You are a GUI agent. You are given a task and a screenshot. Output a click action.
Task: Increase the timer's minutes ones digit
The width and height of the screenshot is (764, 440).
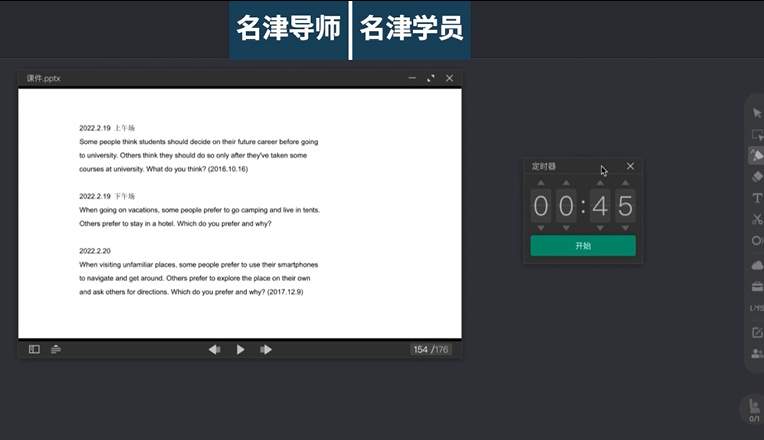point(565,183)
